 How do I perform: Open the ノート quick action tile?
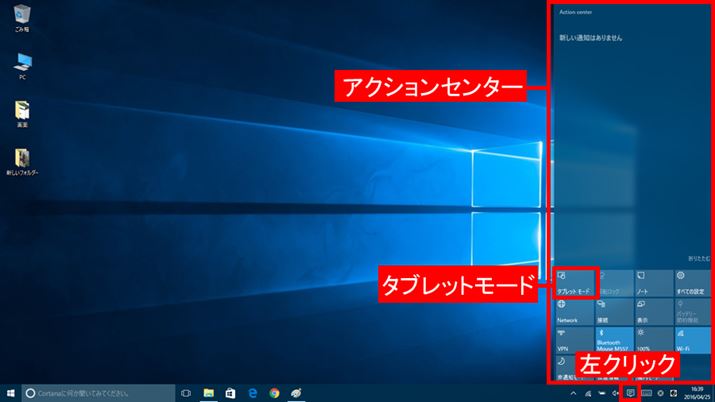coord(651,282)
